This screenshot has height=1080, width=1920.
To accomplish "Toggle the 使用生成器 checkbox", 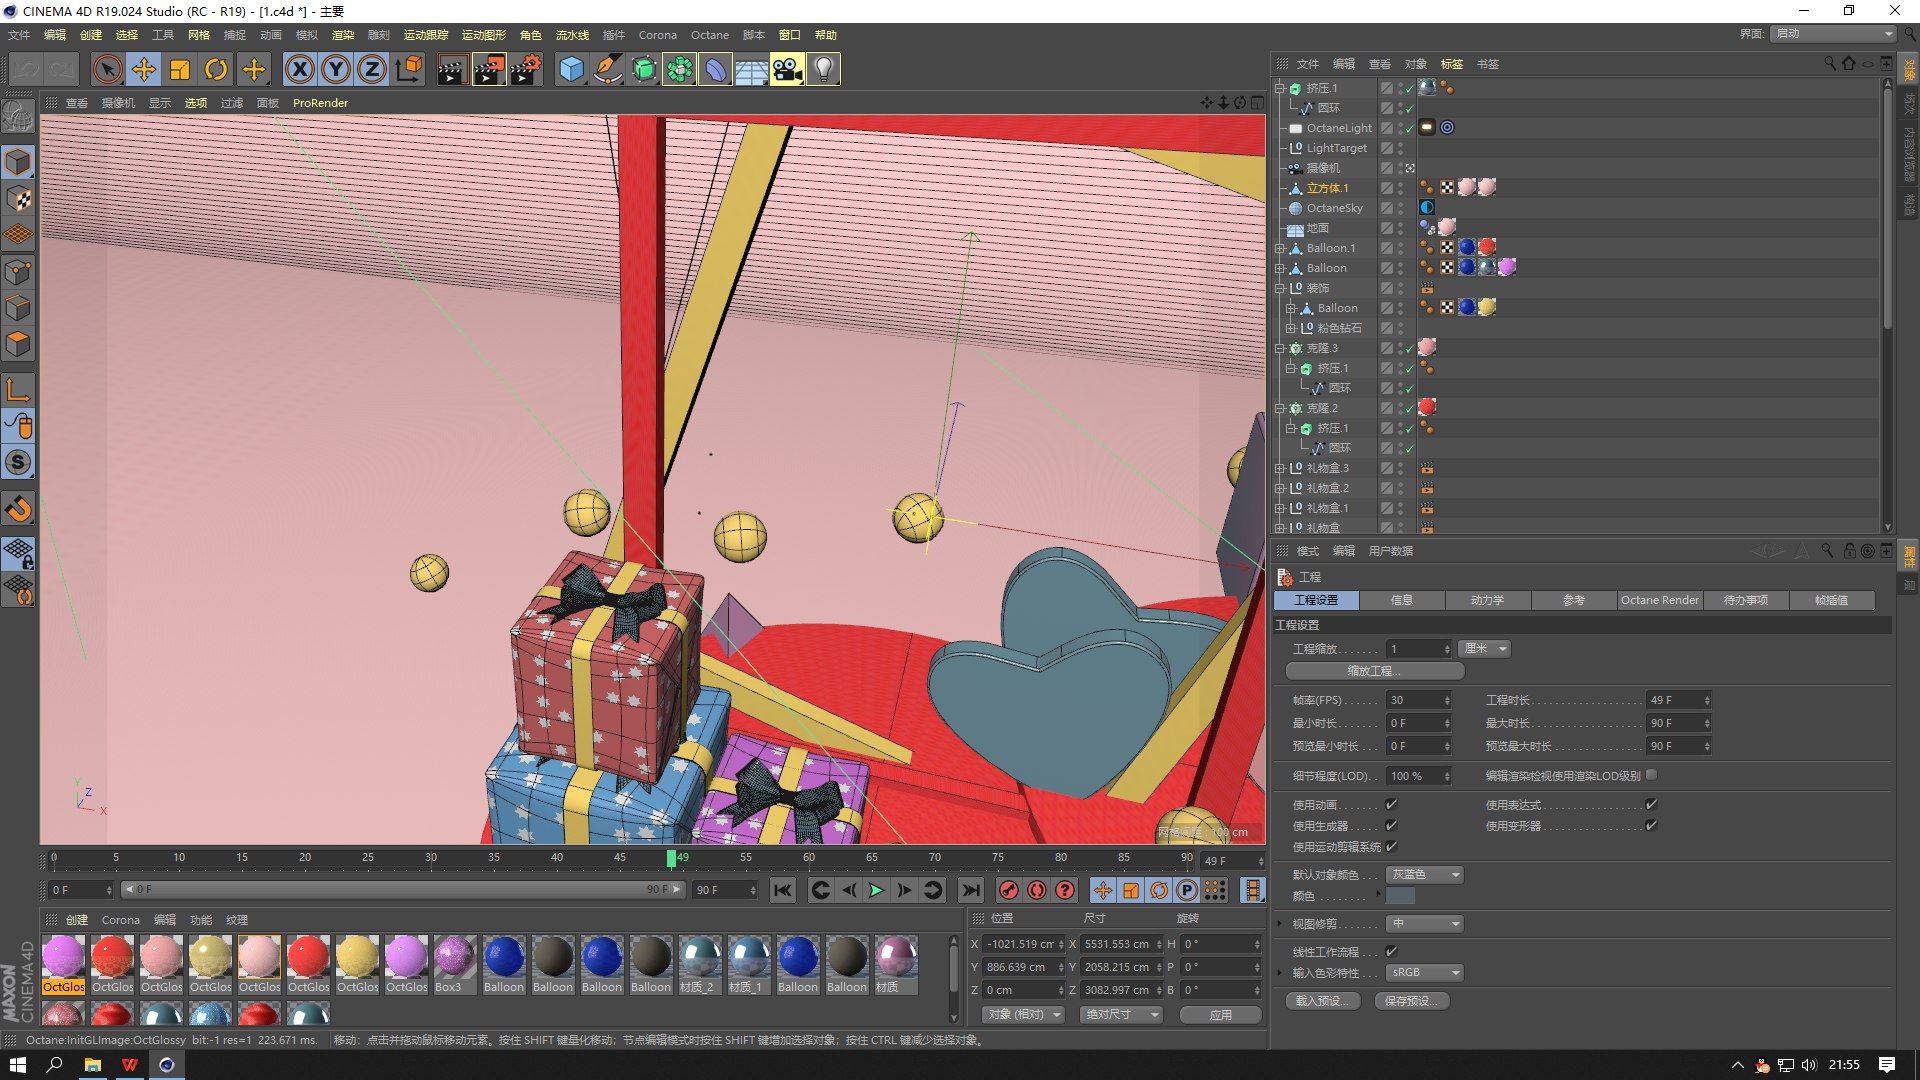I will coord(1391,825).
